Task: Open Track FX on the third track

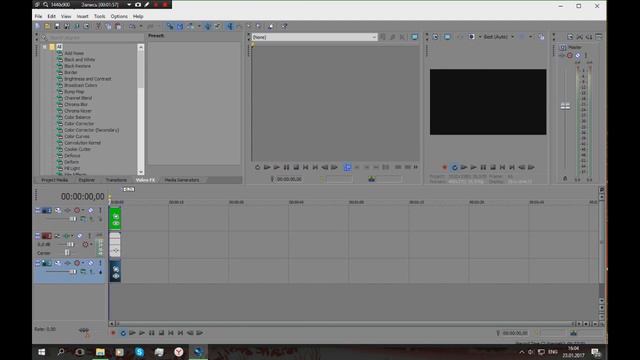Action: (x=67, y=263)
